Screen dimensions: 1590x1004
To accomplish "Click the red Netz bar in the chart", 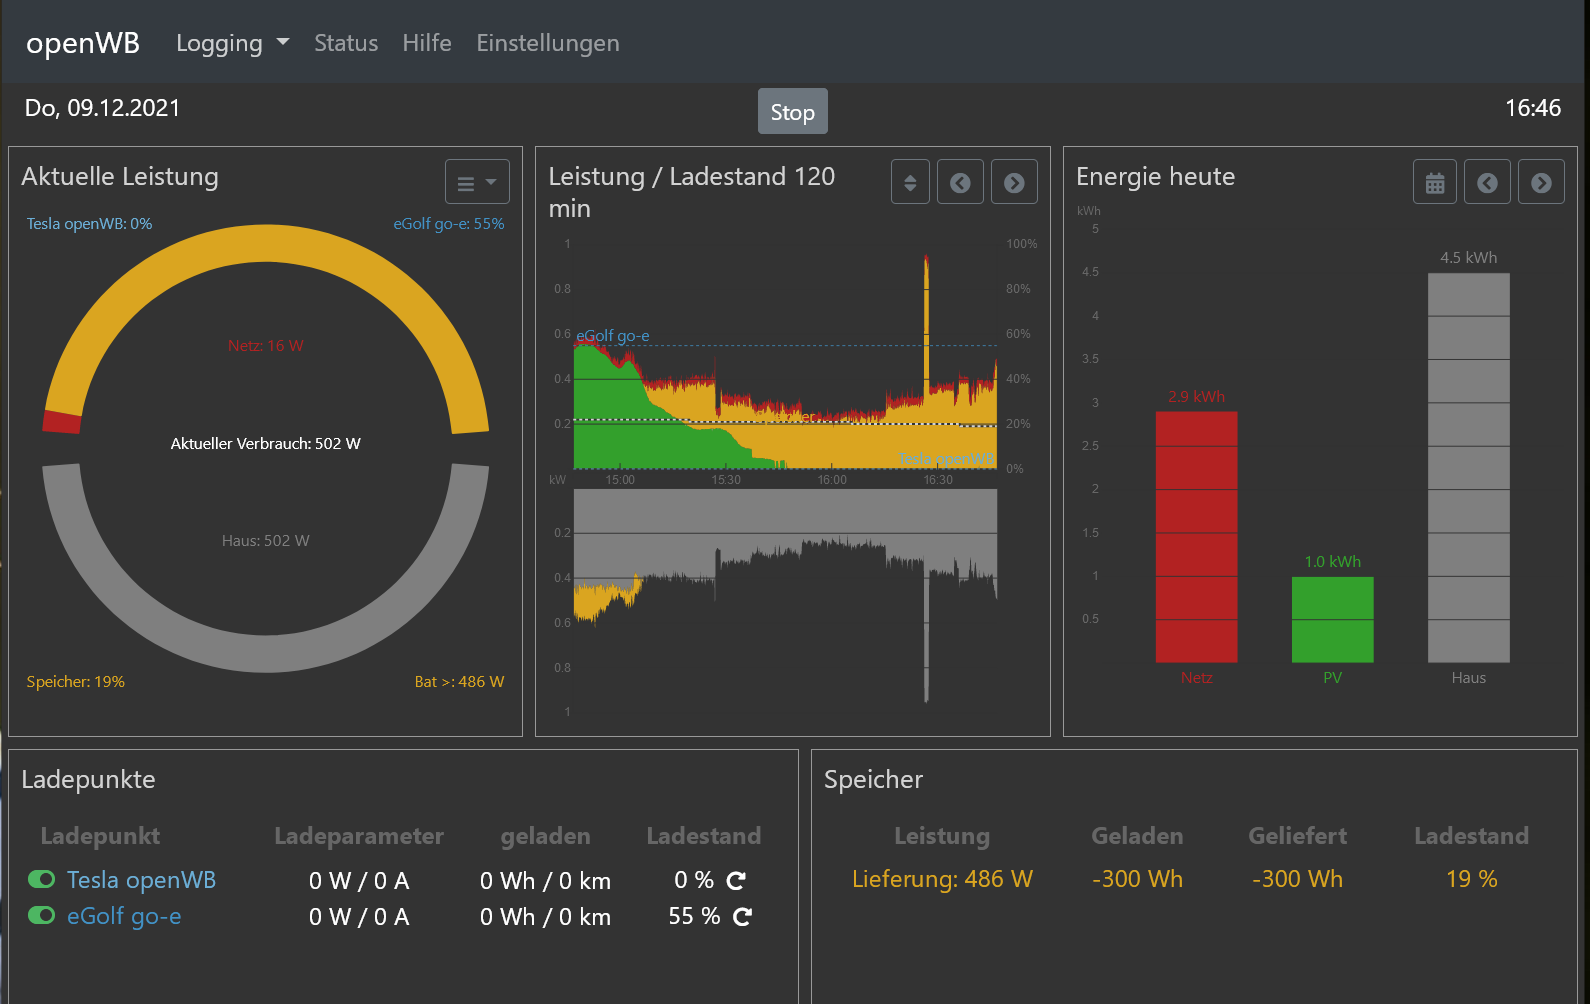I will pyautogui.click(x=1196, y=536).
